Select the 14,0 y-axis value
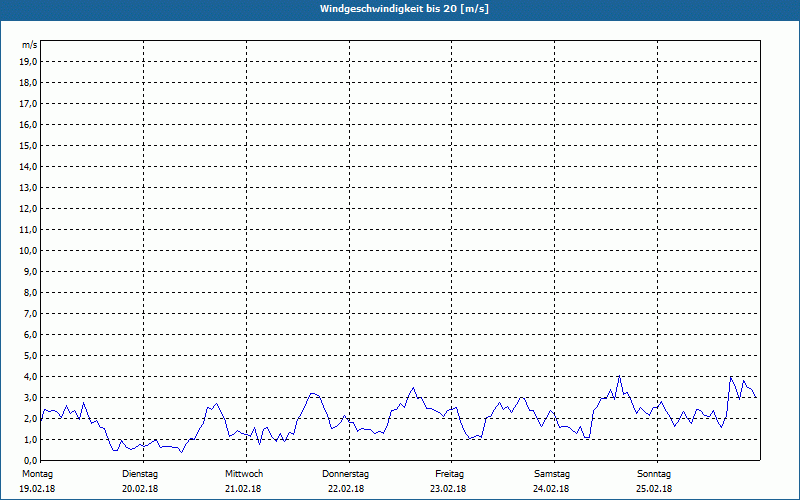This screenshot has width=800, height=500. click(28, 166)
